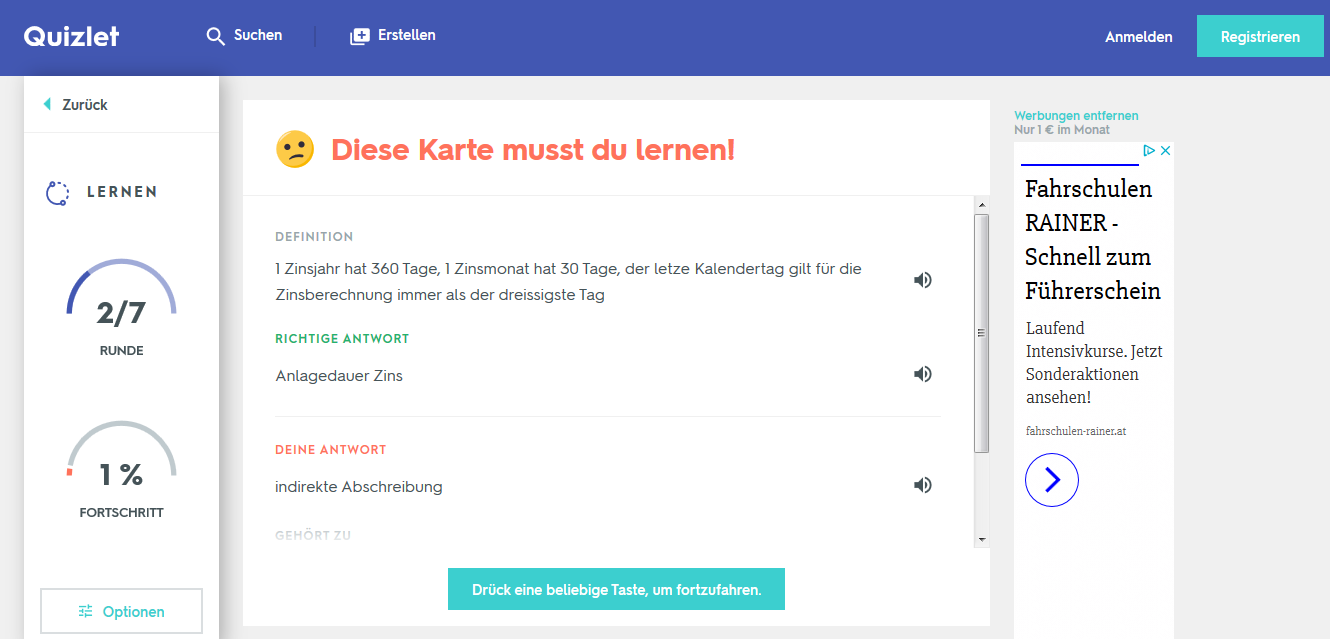This screenshot has height=639, width=1330.
Task: Play audio for indirekte Abschreibung answer
Action: [922, 485]
